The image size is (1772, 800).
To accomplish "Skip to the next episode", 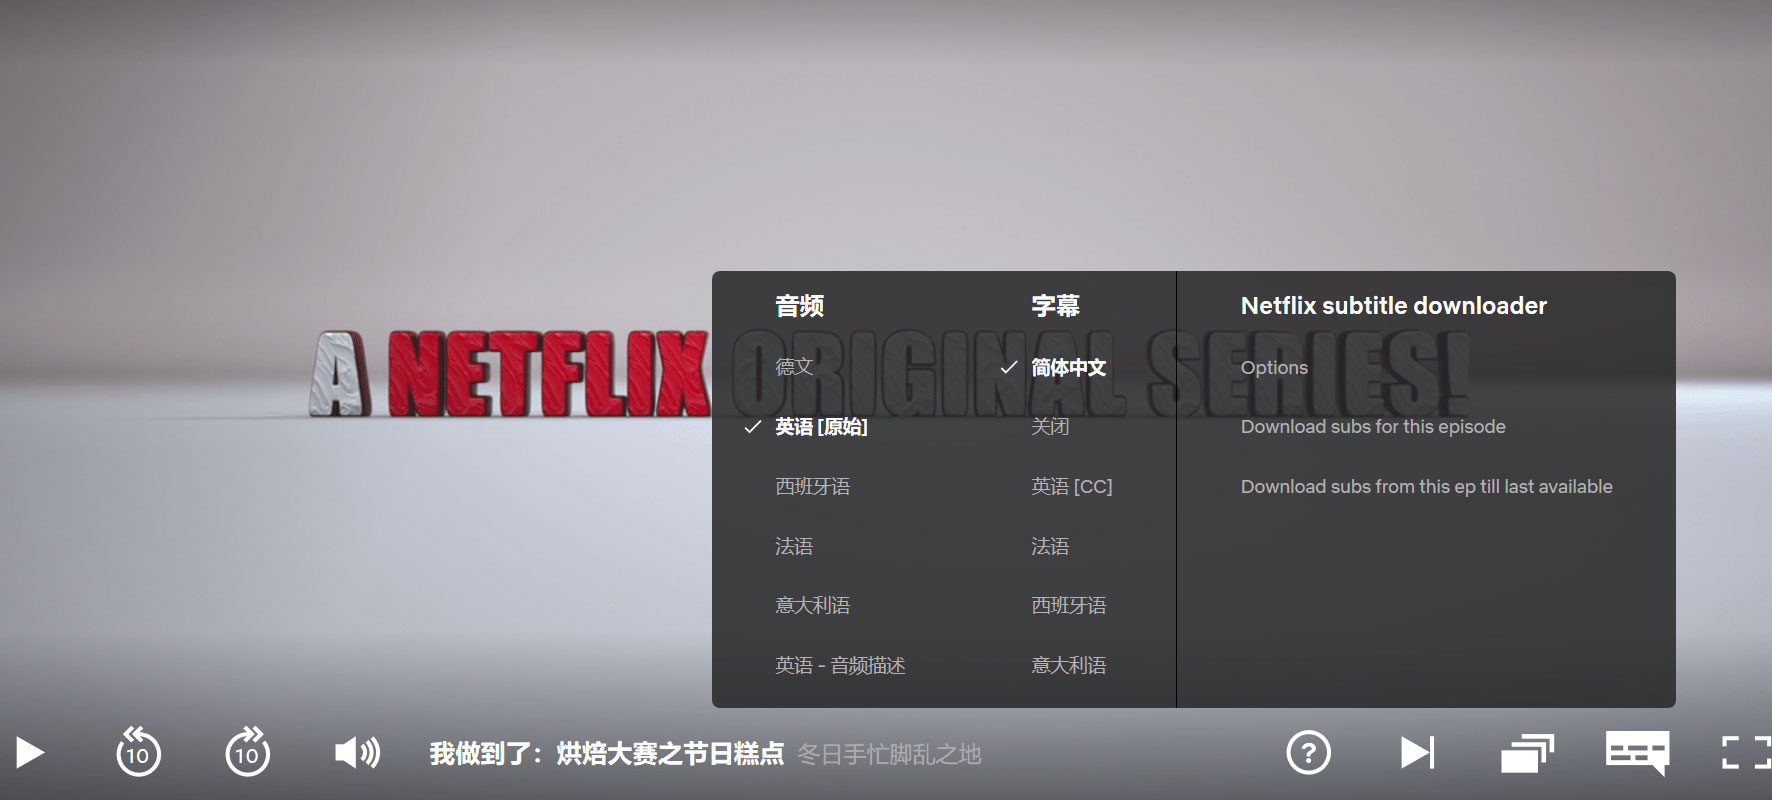I will point(1417,752).
